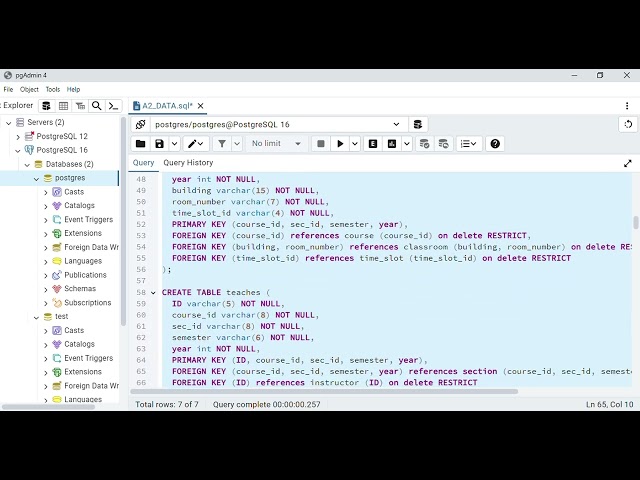Select Event Triggers under postgres database
This screenshot has width=640, height=480.
(x=88, y=219)
